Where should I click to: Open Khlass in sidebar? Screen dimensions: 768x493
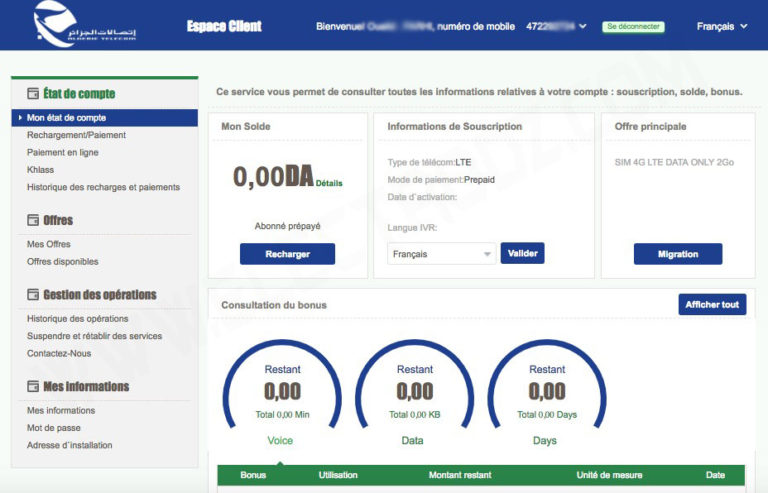click(41, 170)
